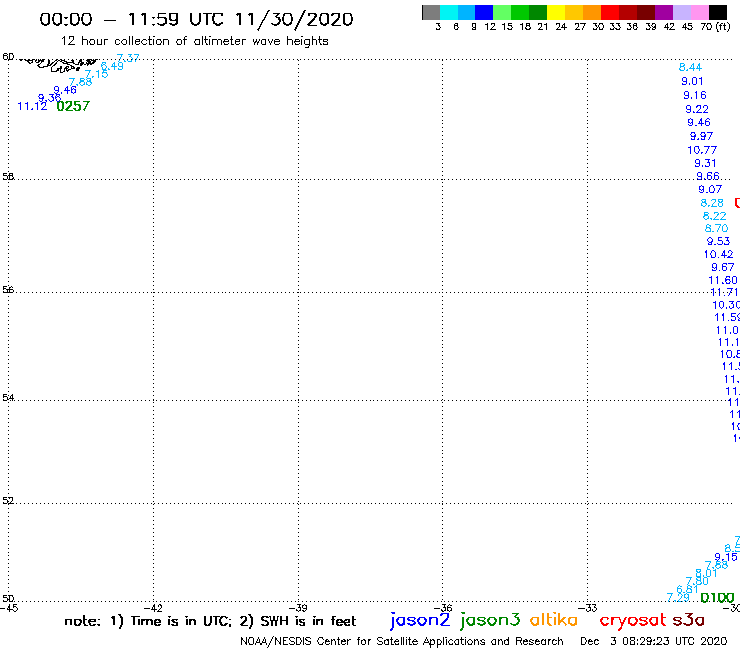Image resolution: width=740 pixels, height=650 pixels.
Task: Select the purple legend color swatch
Action: point(664,12)
